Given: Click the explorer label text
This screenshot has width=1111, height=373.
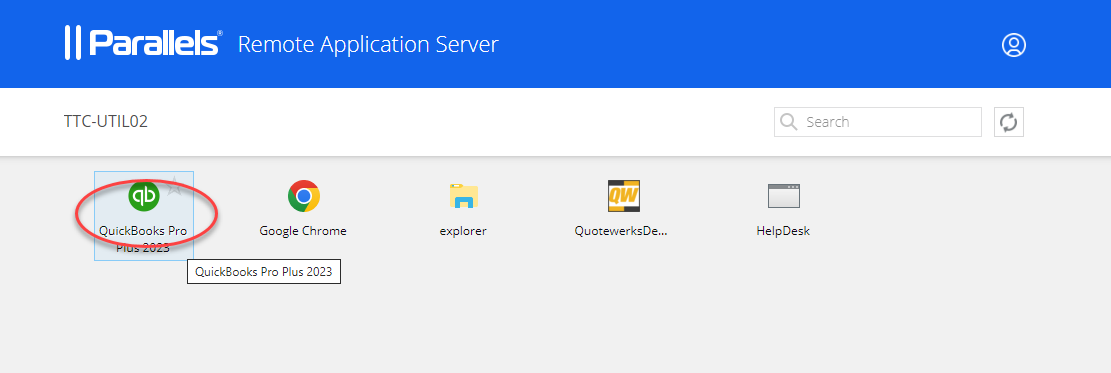Looking at the screenshot, I should pos(463,231).
